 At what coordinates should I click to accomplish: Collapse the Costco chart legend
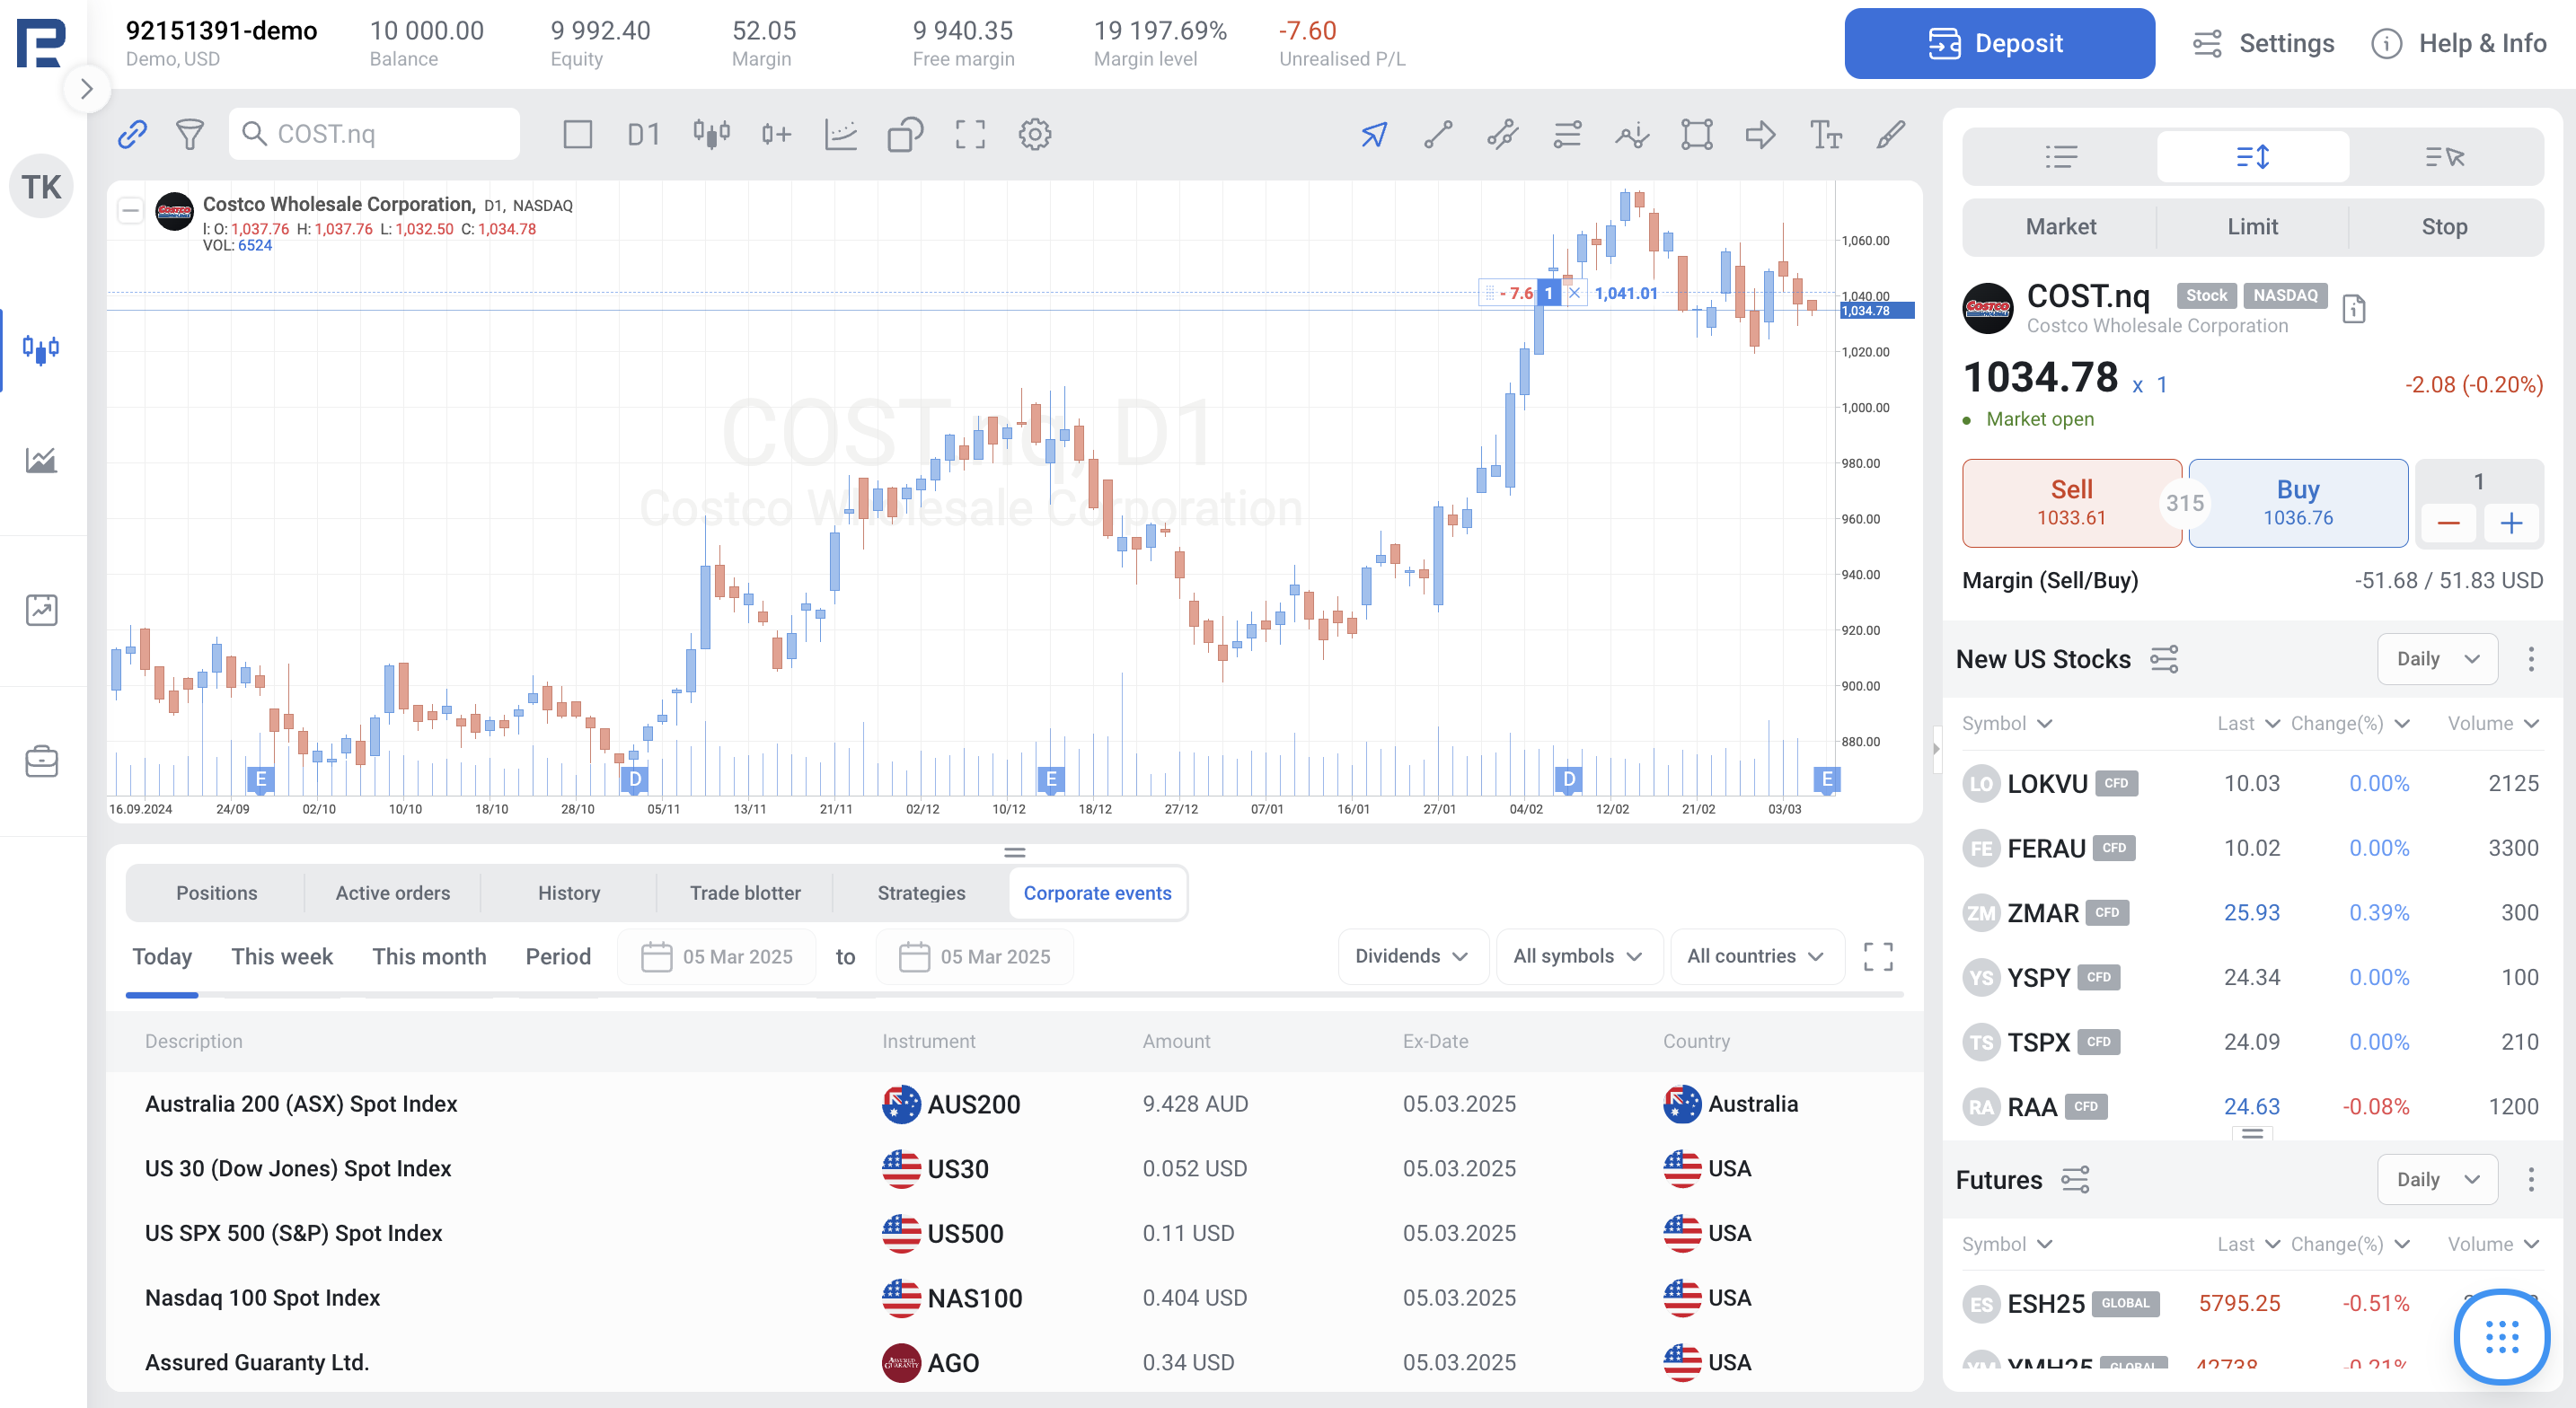[130, 210]
